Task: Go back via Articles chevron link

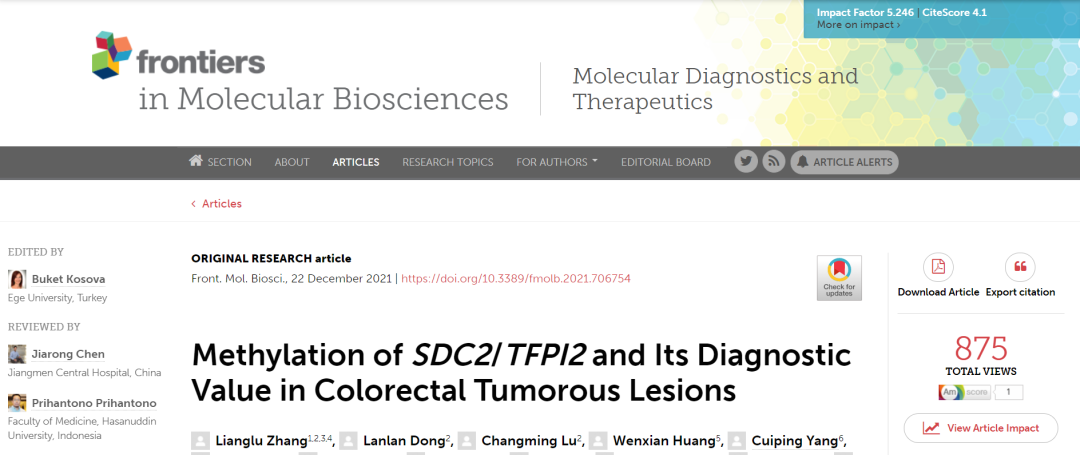Action: tap(216, 204)
